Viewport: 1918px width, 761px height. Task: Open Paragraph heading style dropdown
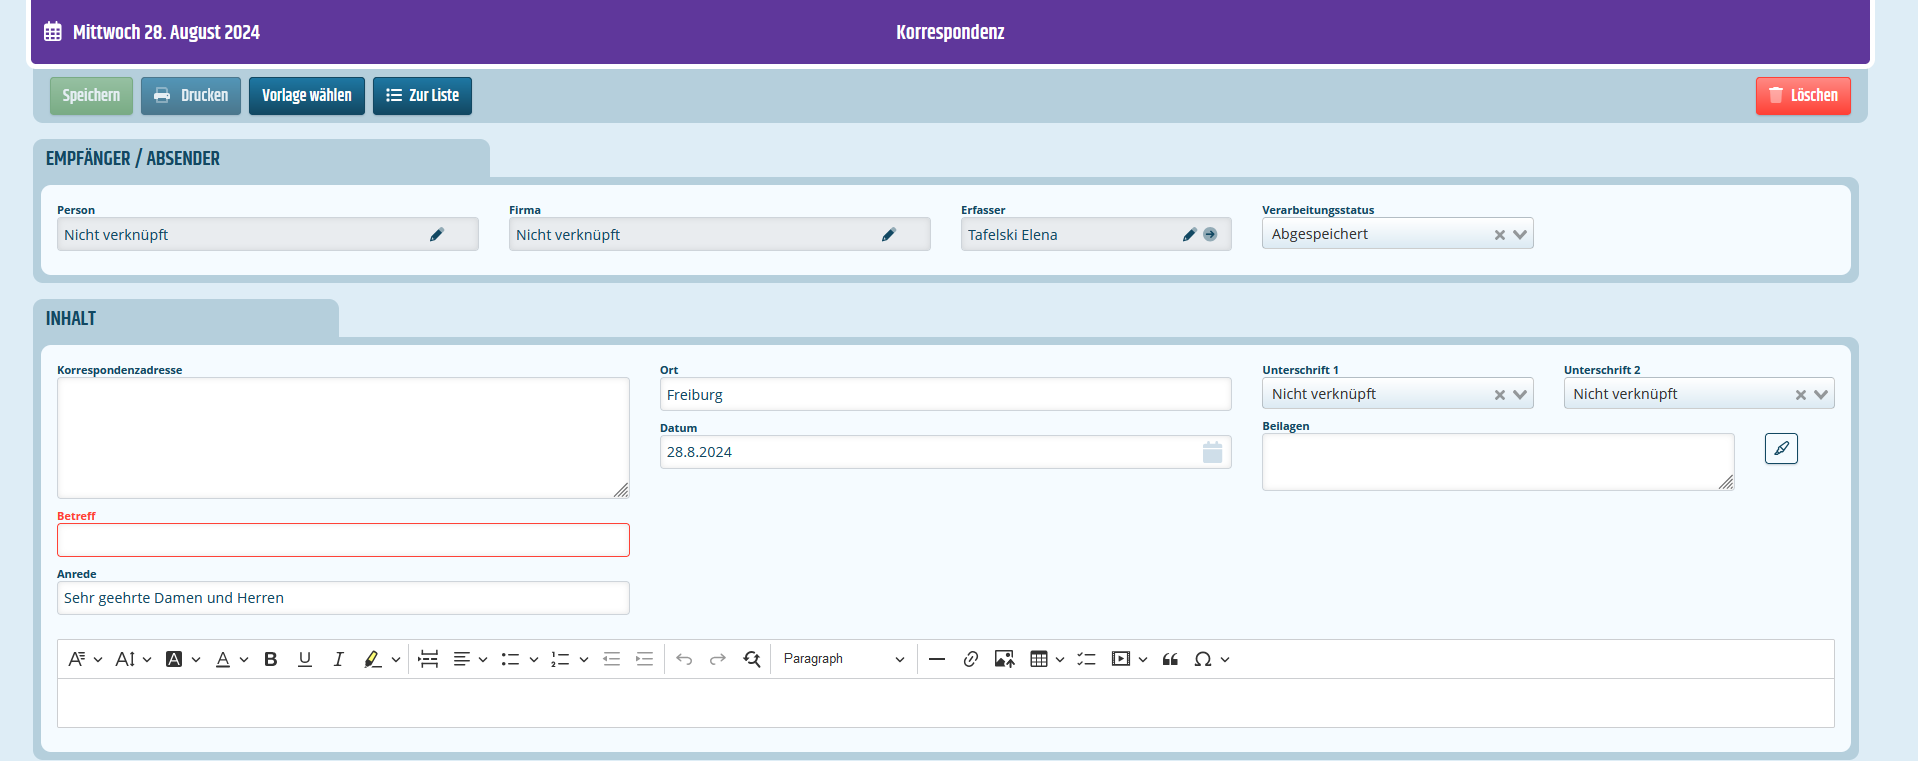click(x=844, y=659)
